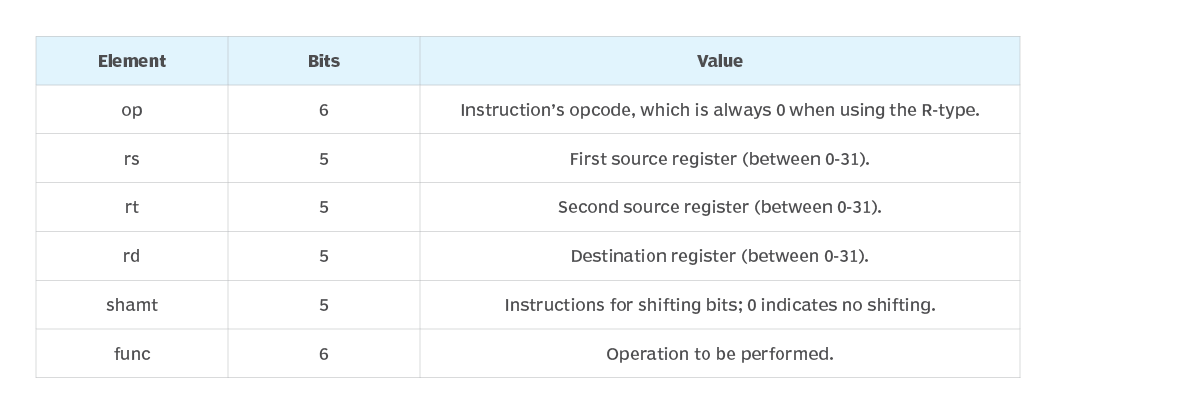The width and height of the screenshot is (1200, 414).
Task: Click the Value column header
Action: (719, 61)
